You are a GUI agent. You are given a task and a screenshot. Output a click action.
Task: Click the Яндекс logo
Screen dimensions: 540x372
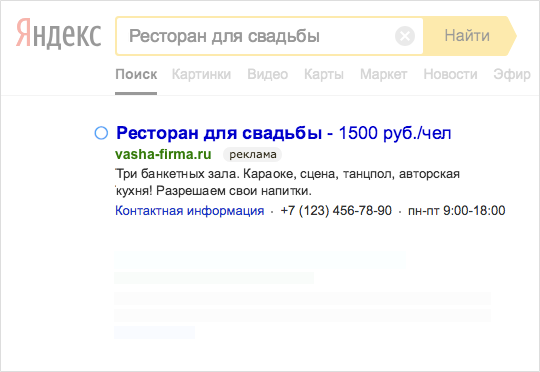pos(59,33)
